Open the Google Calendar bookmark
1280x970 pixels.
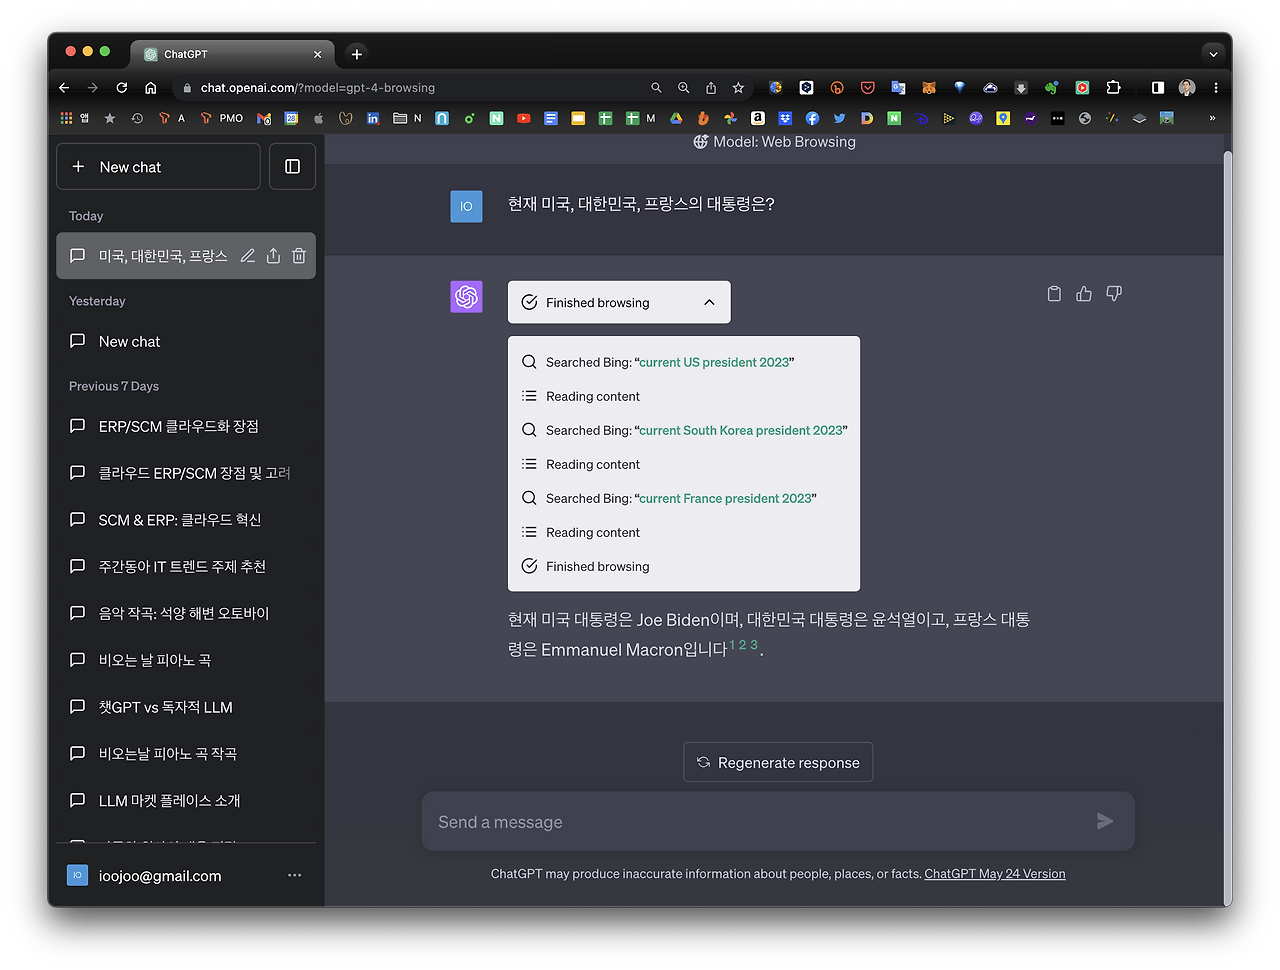[x=291, y=118]
